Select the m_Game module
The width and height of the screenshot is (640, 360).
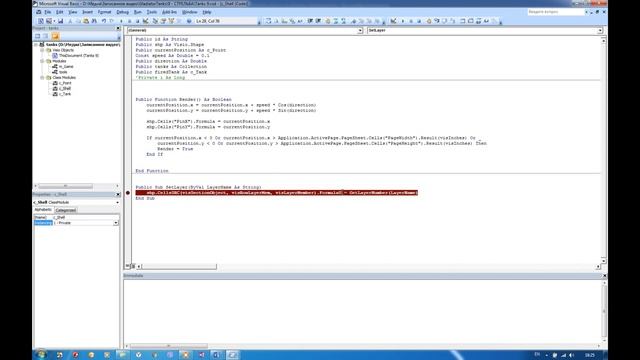point(66,66)
